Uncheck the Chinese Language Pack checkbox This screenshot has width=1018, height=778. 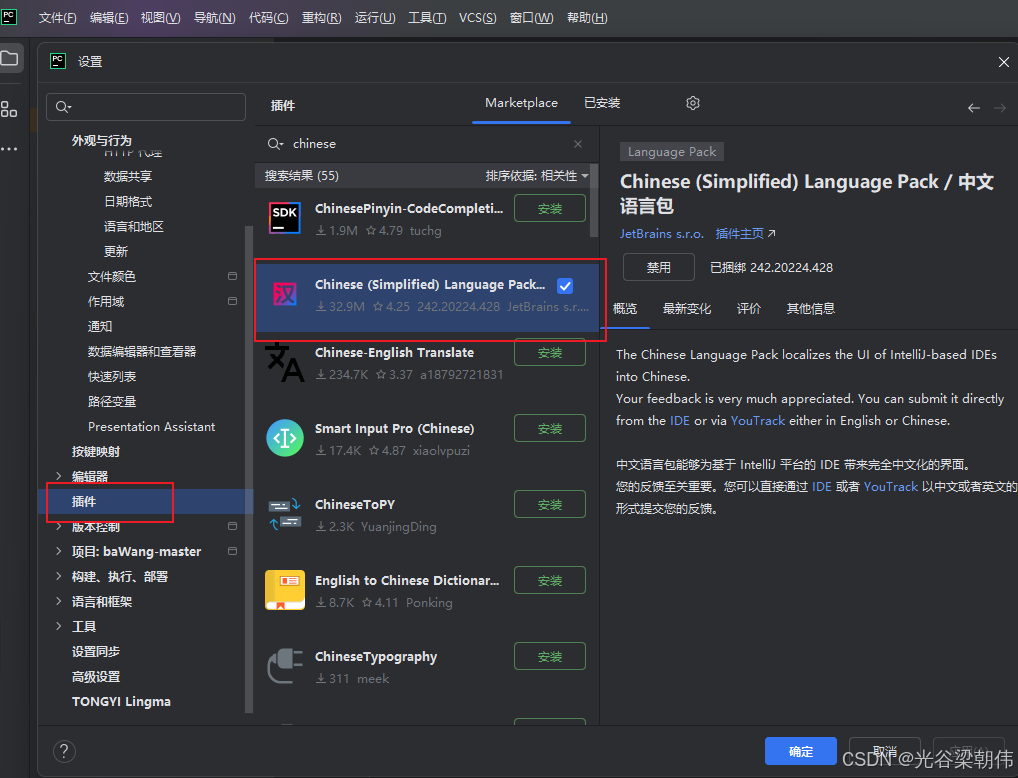click(x=565, y=286)
